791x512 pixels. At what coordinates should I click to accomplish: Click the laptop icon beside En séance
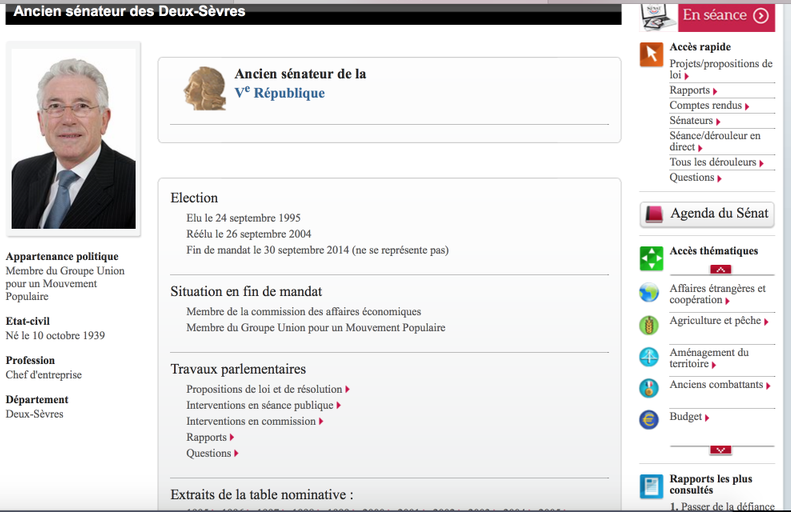click(658, 17)
